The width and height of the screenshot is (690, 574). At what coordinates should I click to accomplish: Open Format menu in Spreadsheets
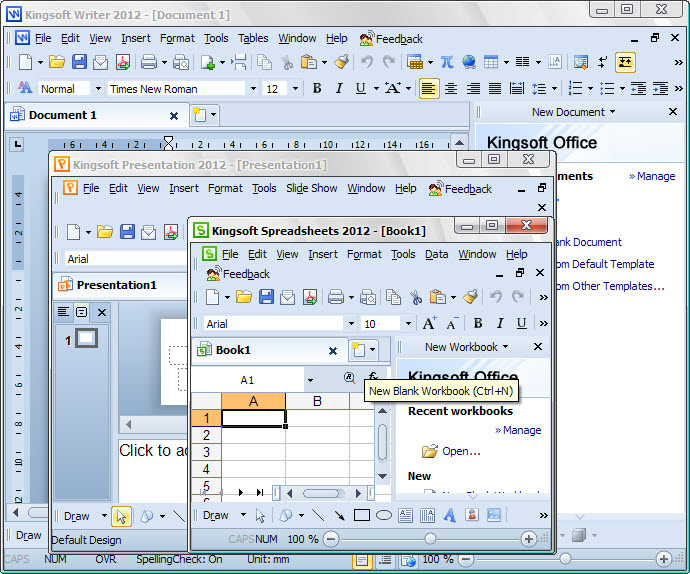point(364,254)
